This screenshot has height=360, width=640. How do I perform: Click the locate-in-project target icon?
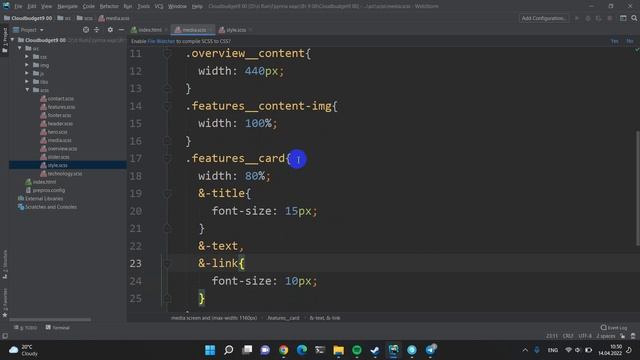point(86,30)
